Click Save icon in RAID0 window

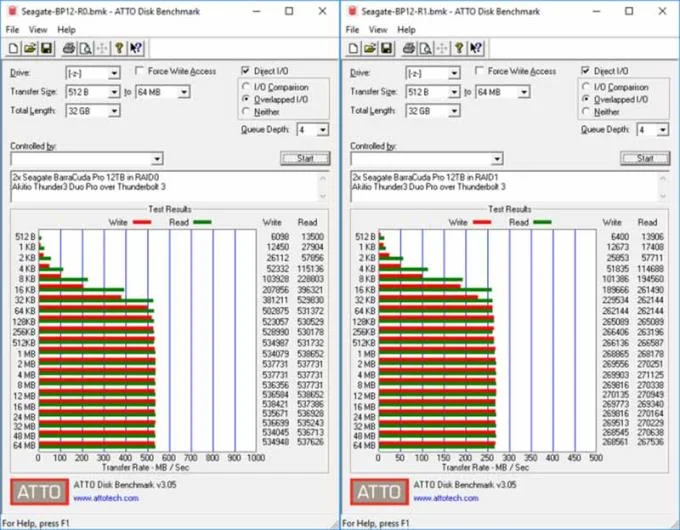pos(46,48)
